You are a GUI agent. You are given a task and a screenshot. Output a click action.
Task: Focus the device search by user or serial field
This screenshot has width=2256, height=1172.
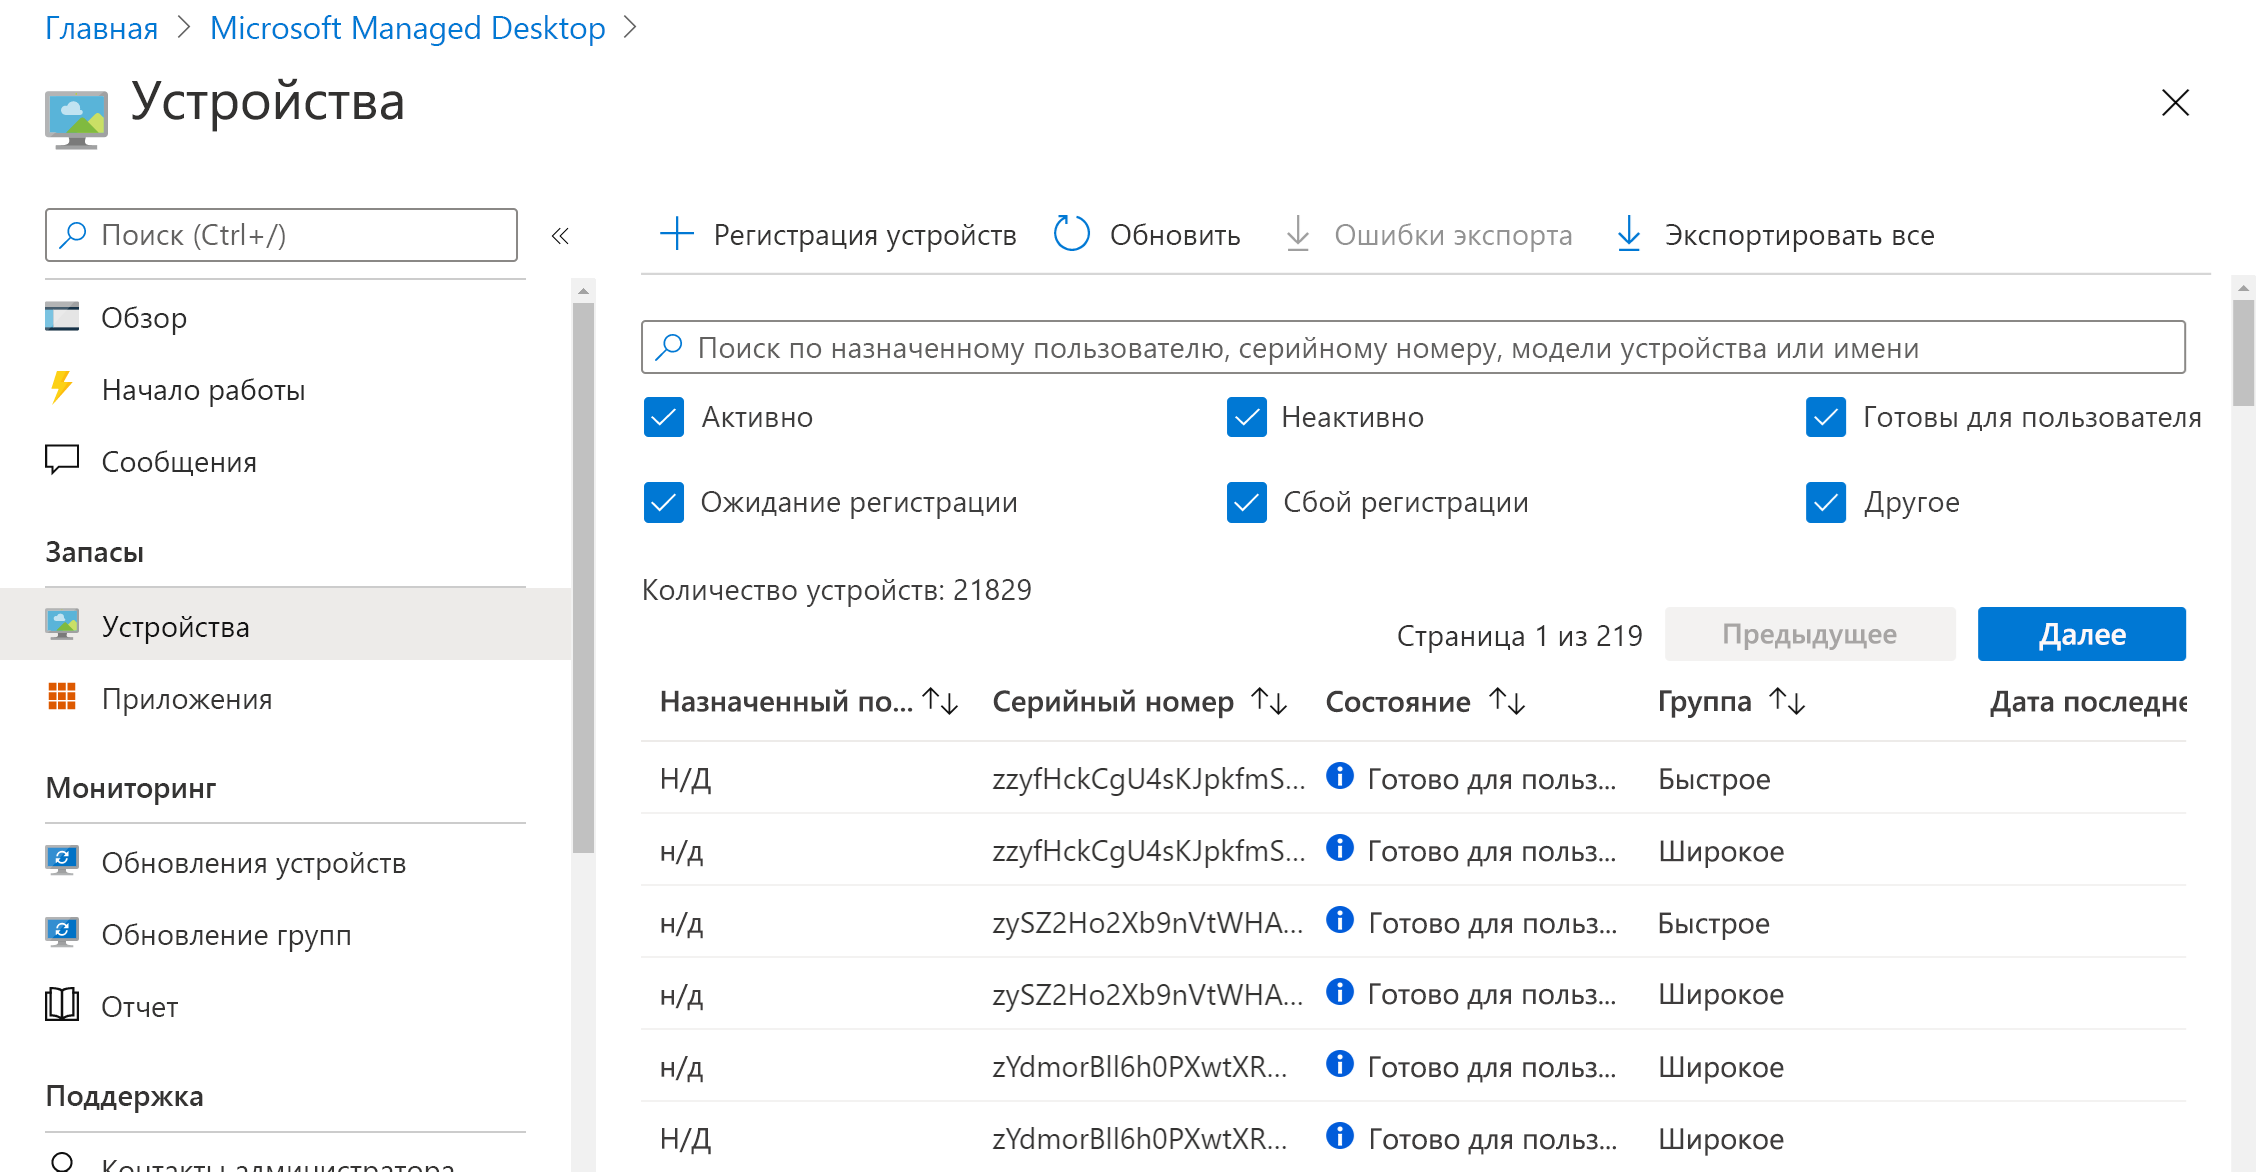tap(1413, 347)
